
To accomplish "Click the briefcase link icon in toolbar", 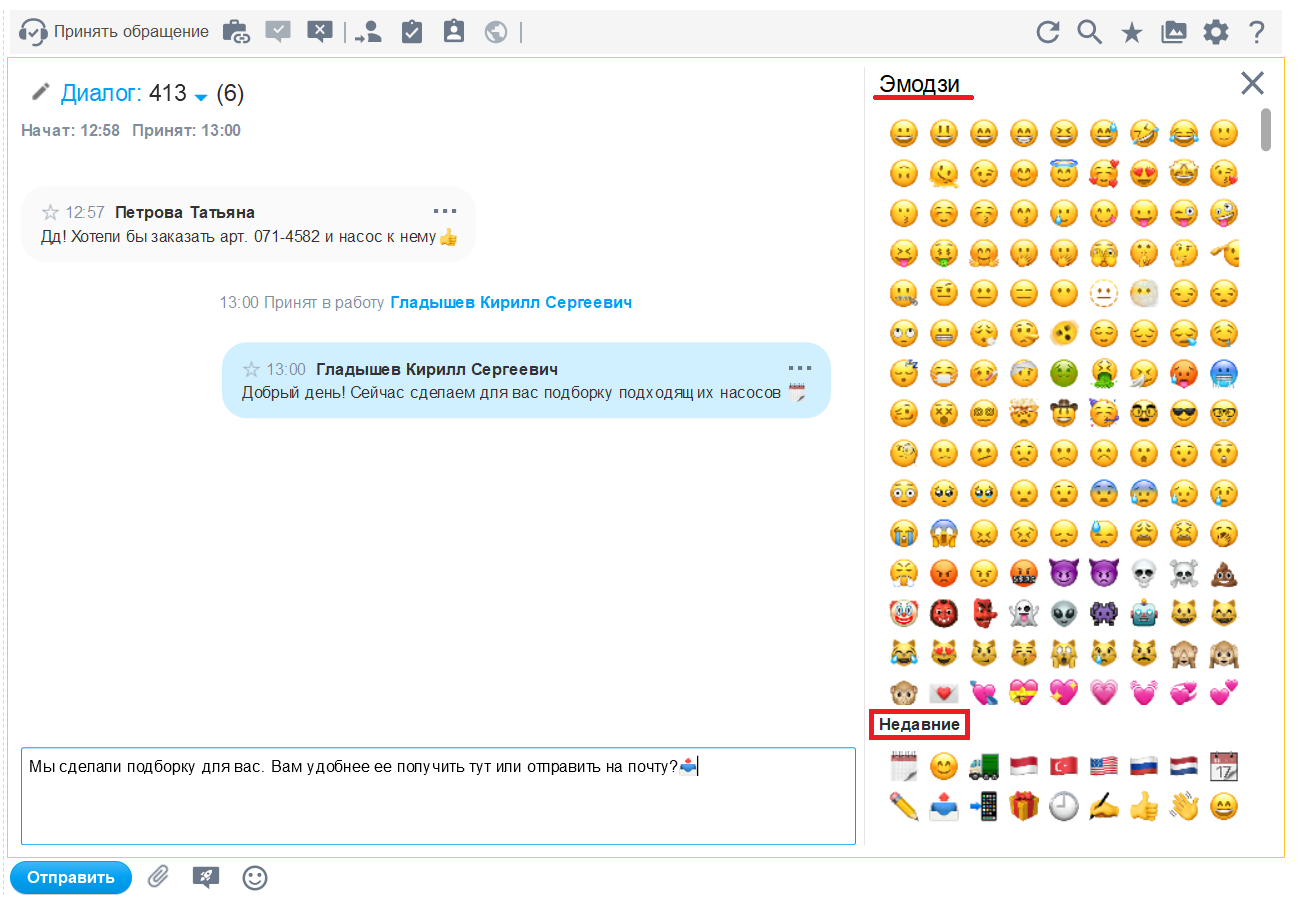I will [235, 32].
